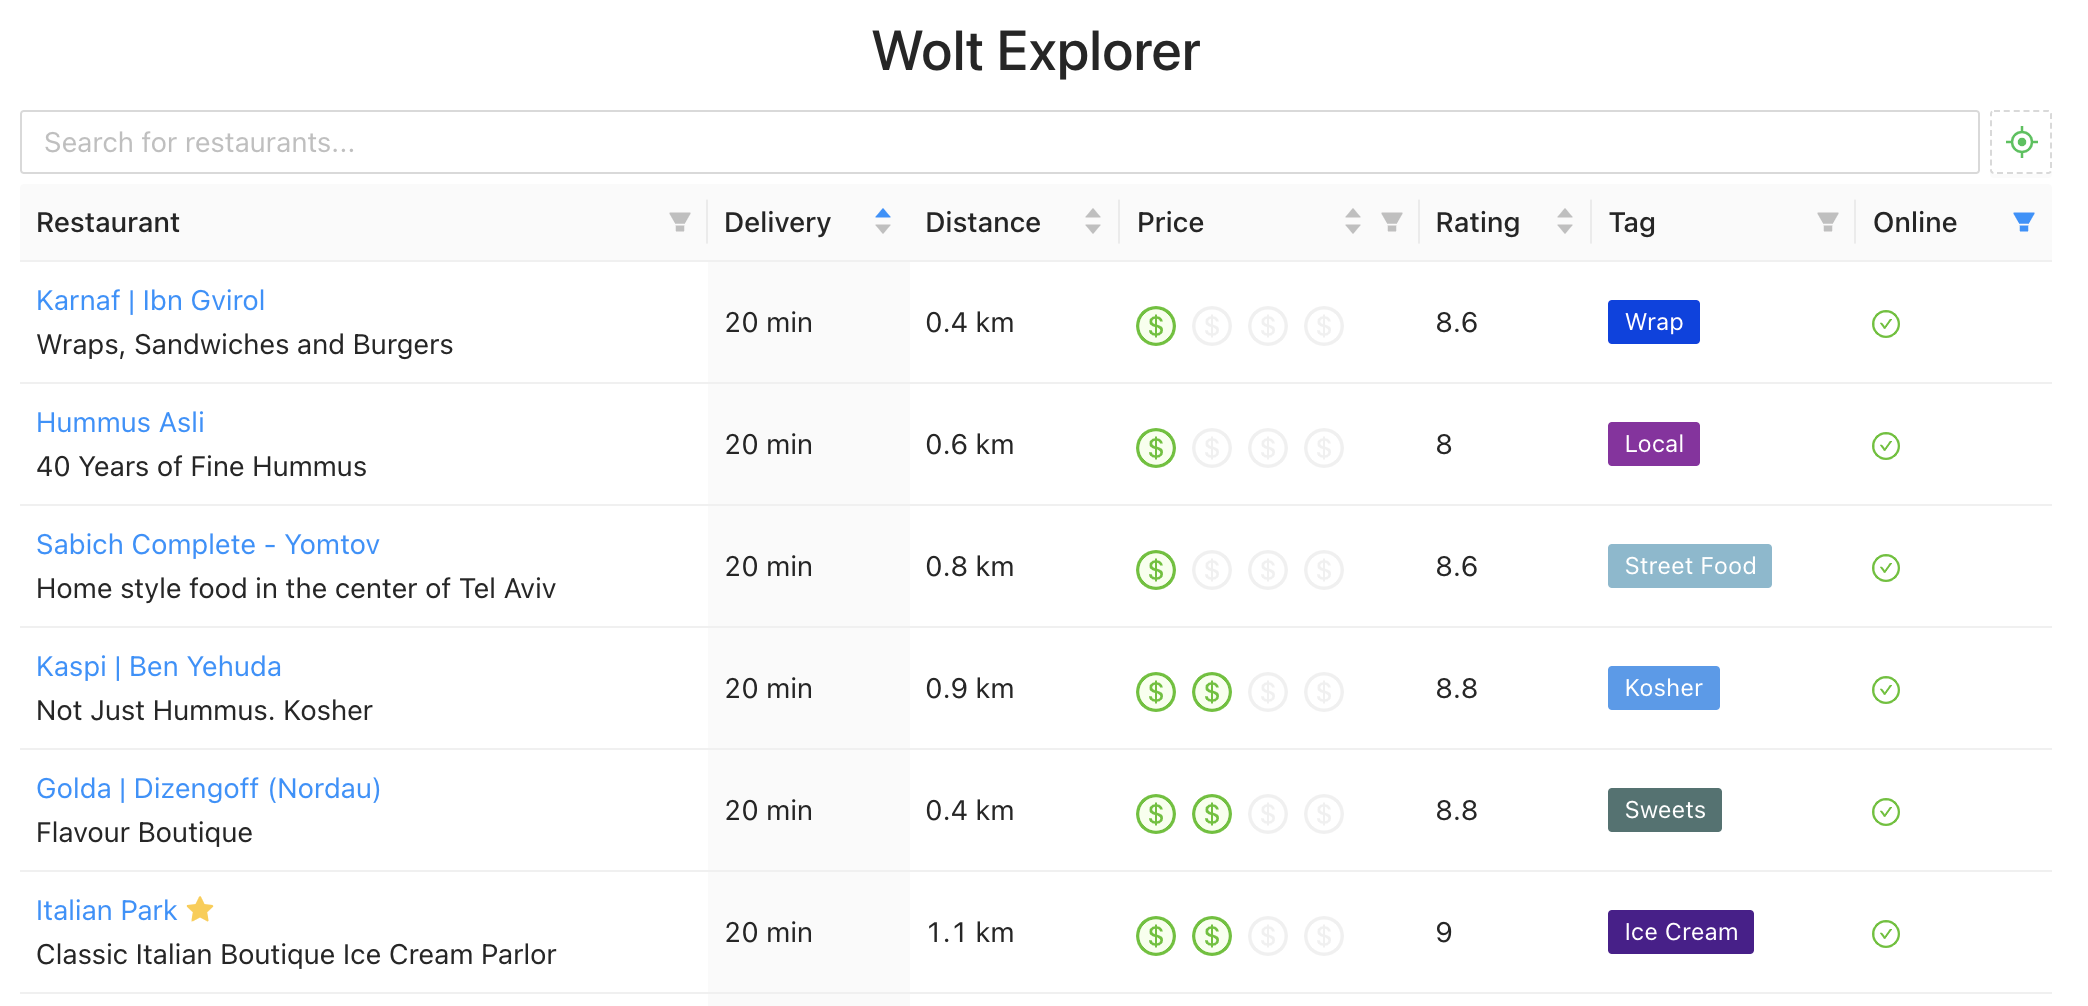Click the star next to Italian Park

point(200,909)
